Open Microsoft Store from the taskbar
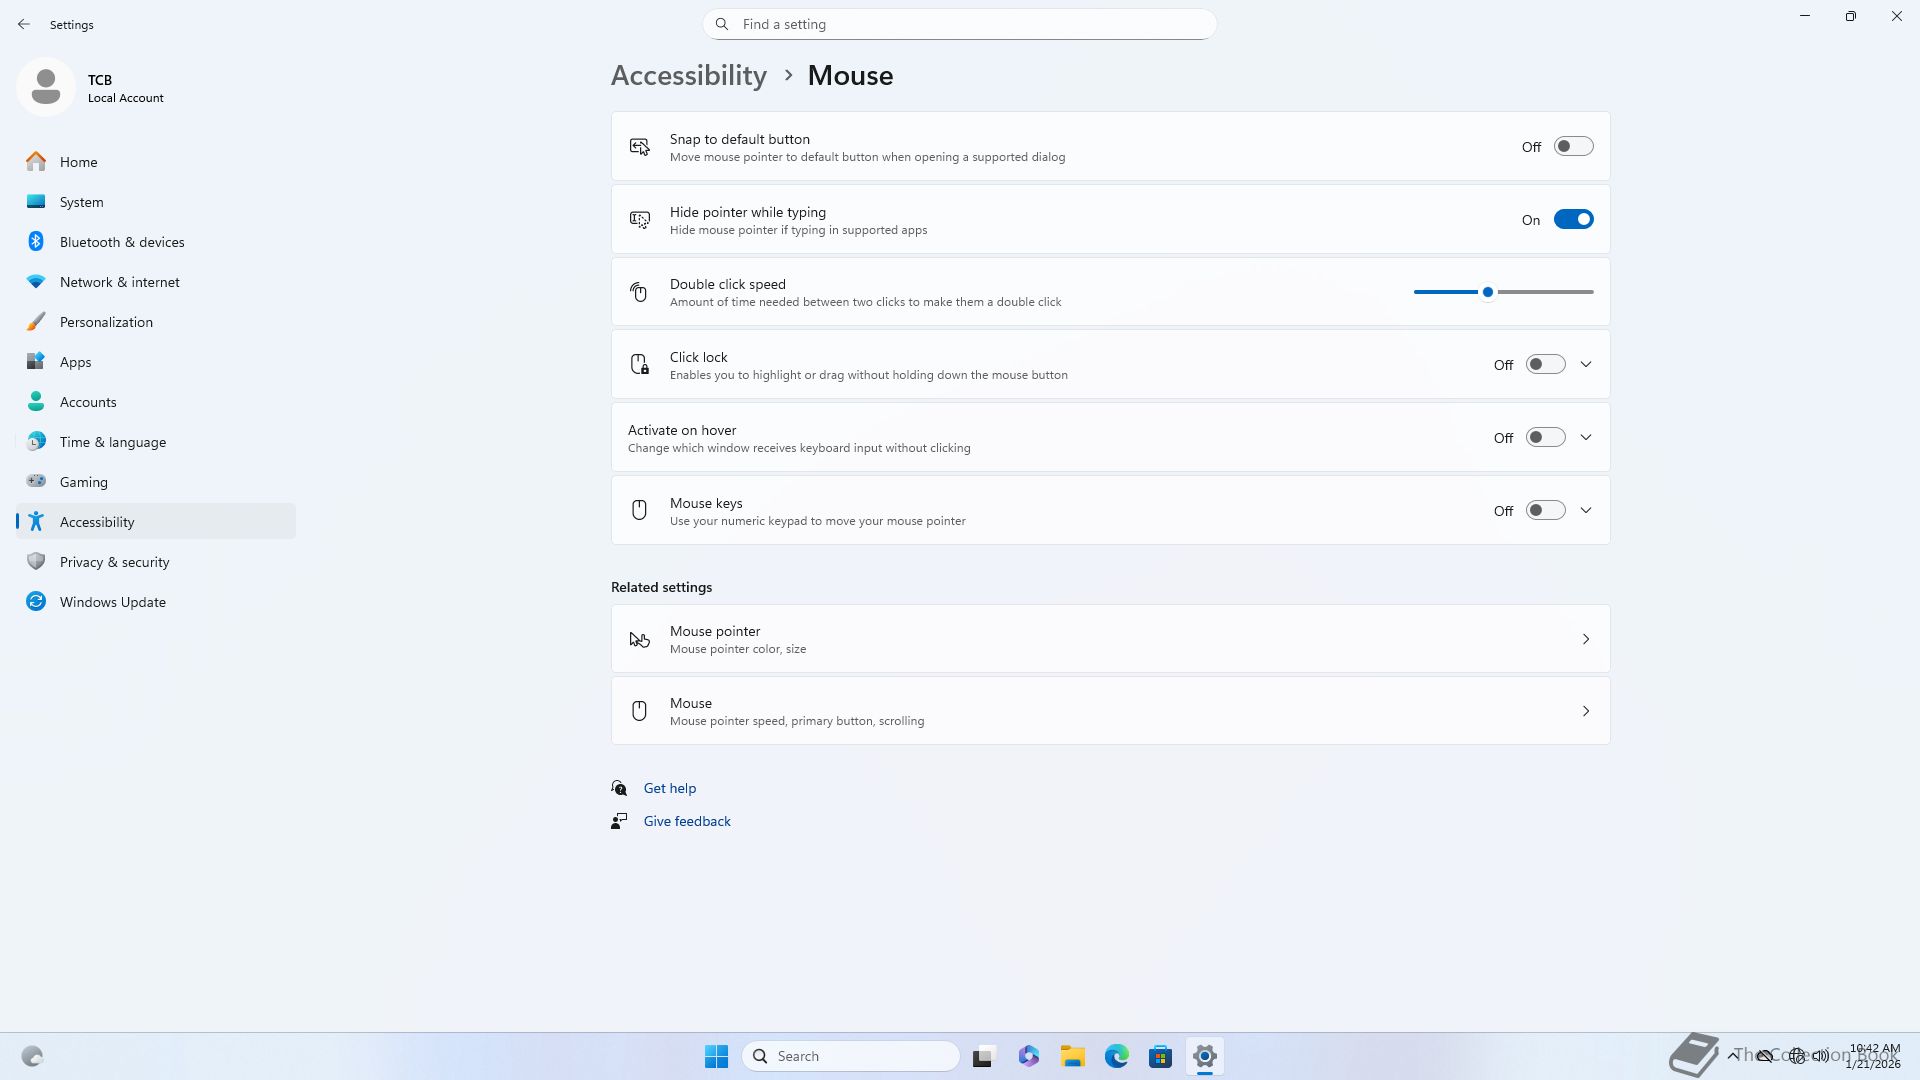Screen dimensions: 1920x1080 pyautogui.click(x=1160, y=1056)
